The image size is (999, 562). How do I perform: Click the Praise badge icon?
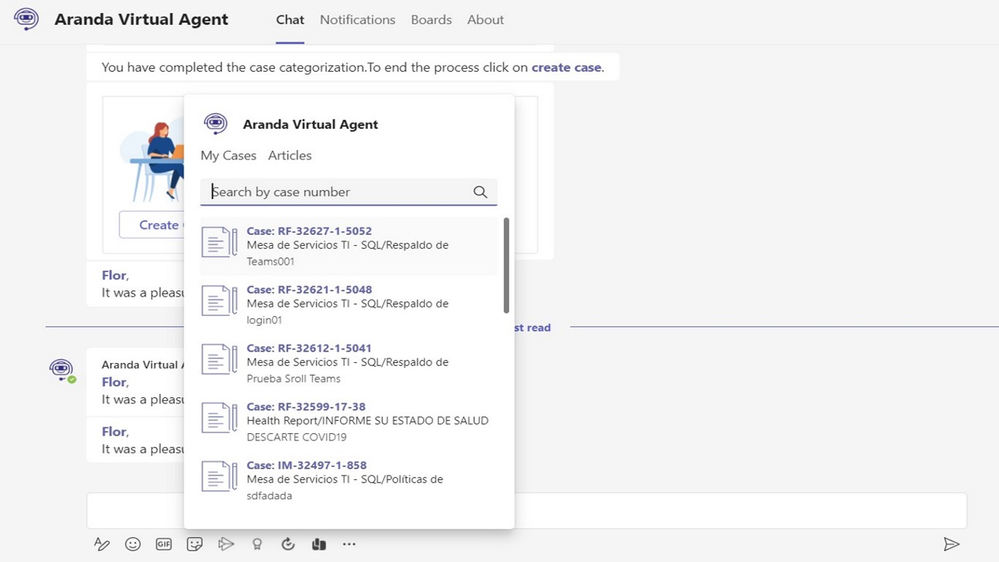pyautogui.click(x=257, y=544)
